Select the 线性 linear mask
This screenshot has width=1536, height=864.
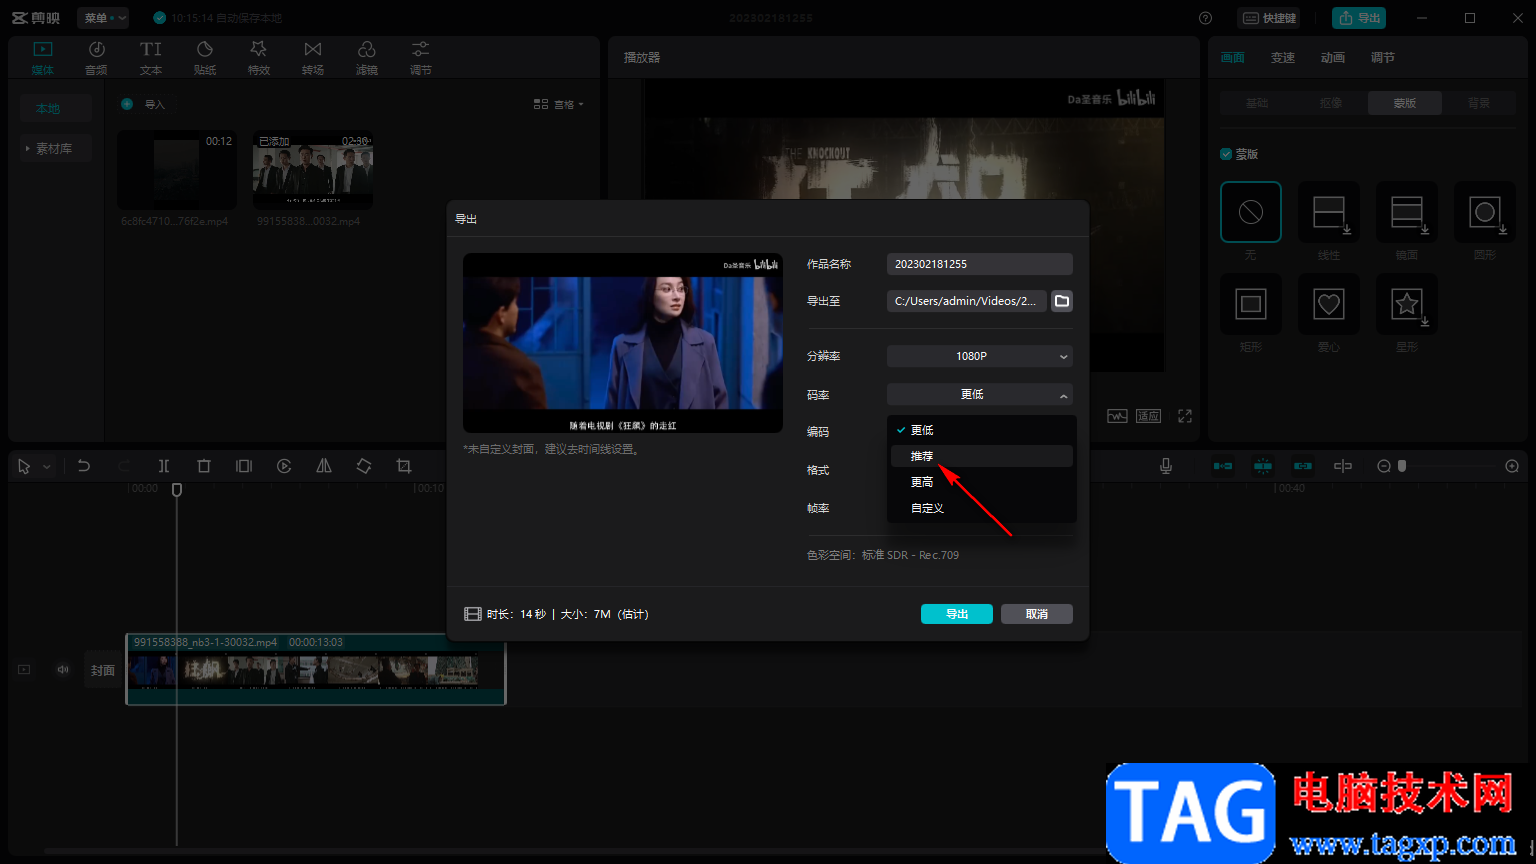click(1329, 212)
